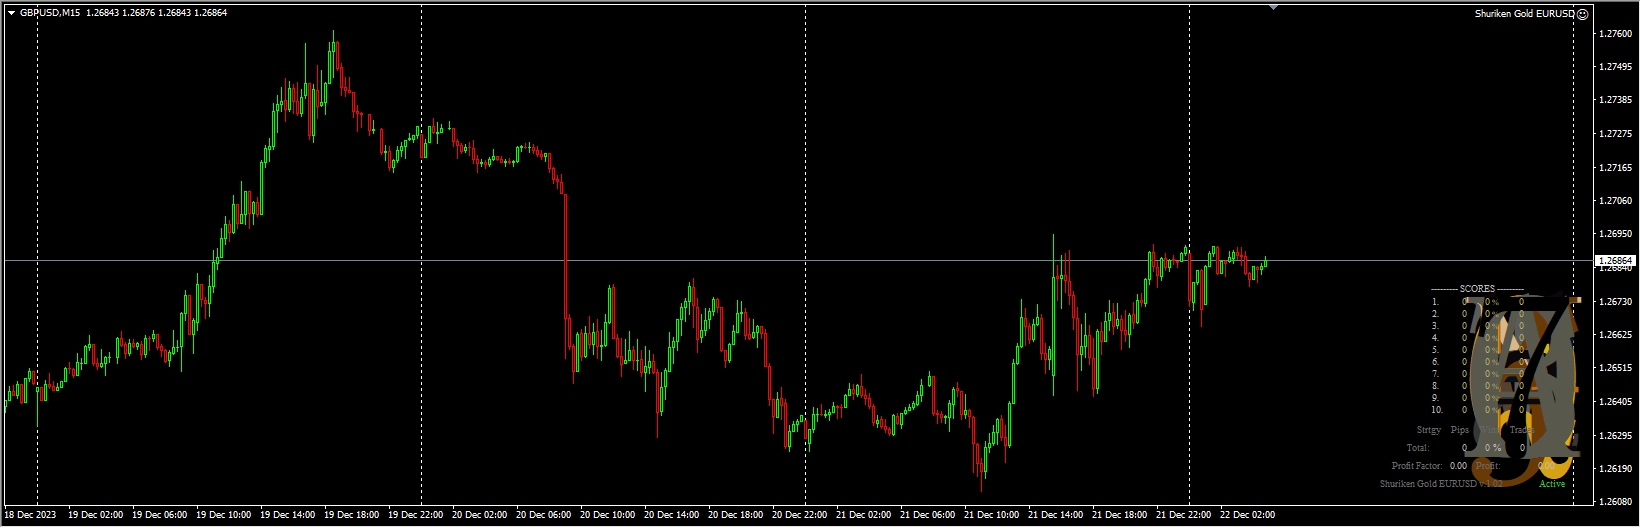The height and width of the screenshot is (528, 1641).
Task: Select score row number 10.
Action: tap(1478, 410)
